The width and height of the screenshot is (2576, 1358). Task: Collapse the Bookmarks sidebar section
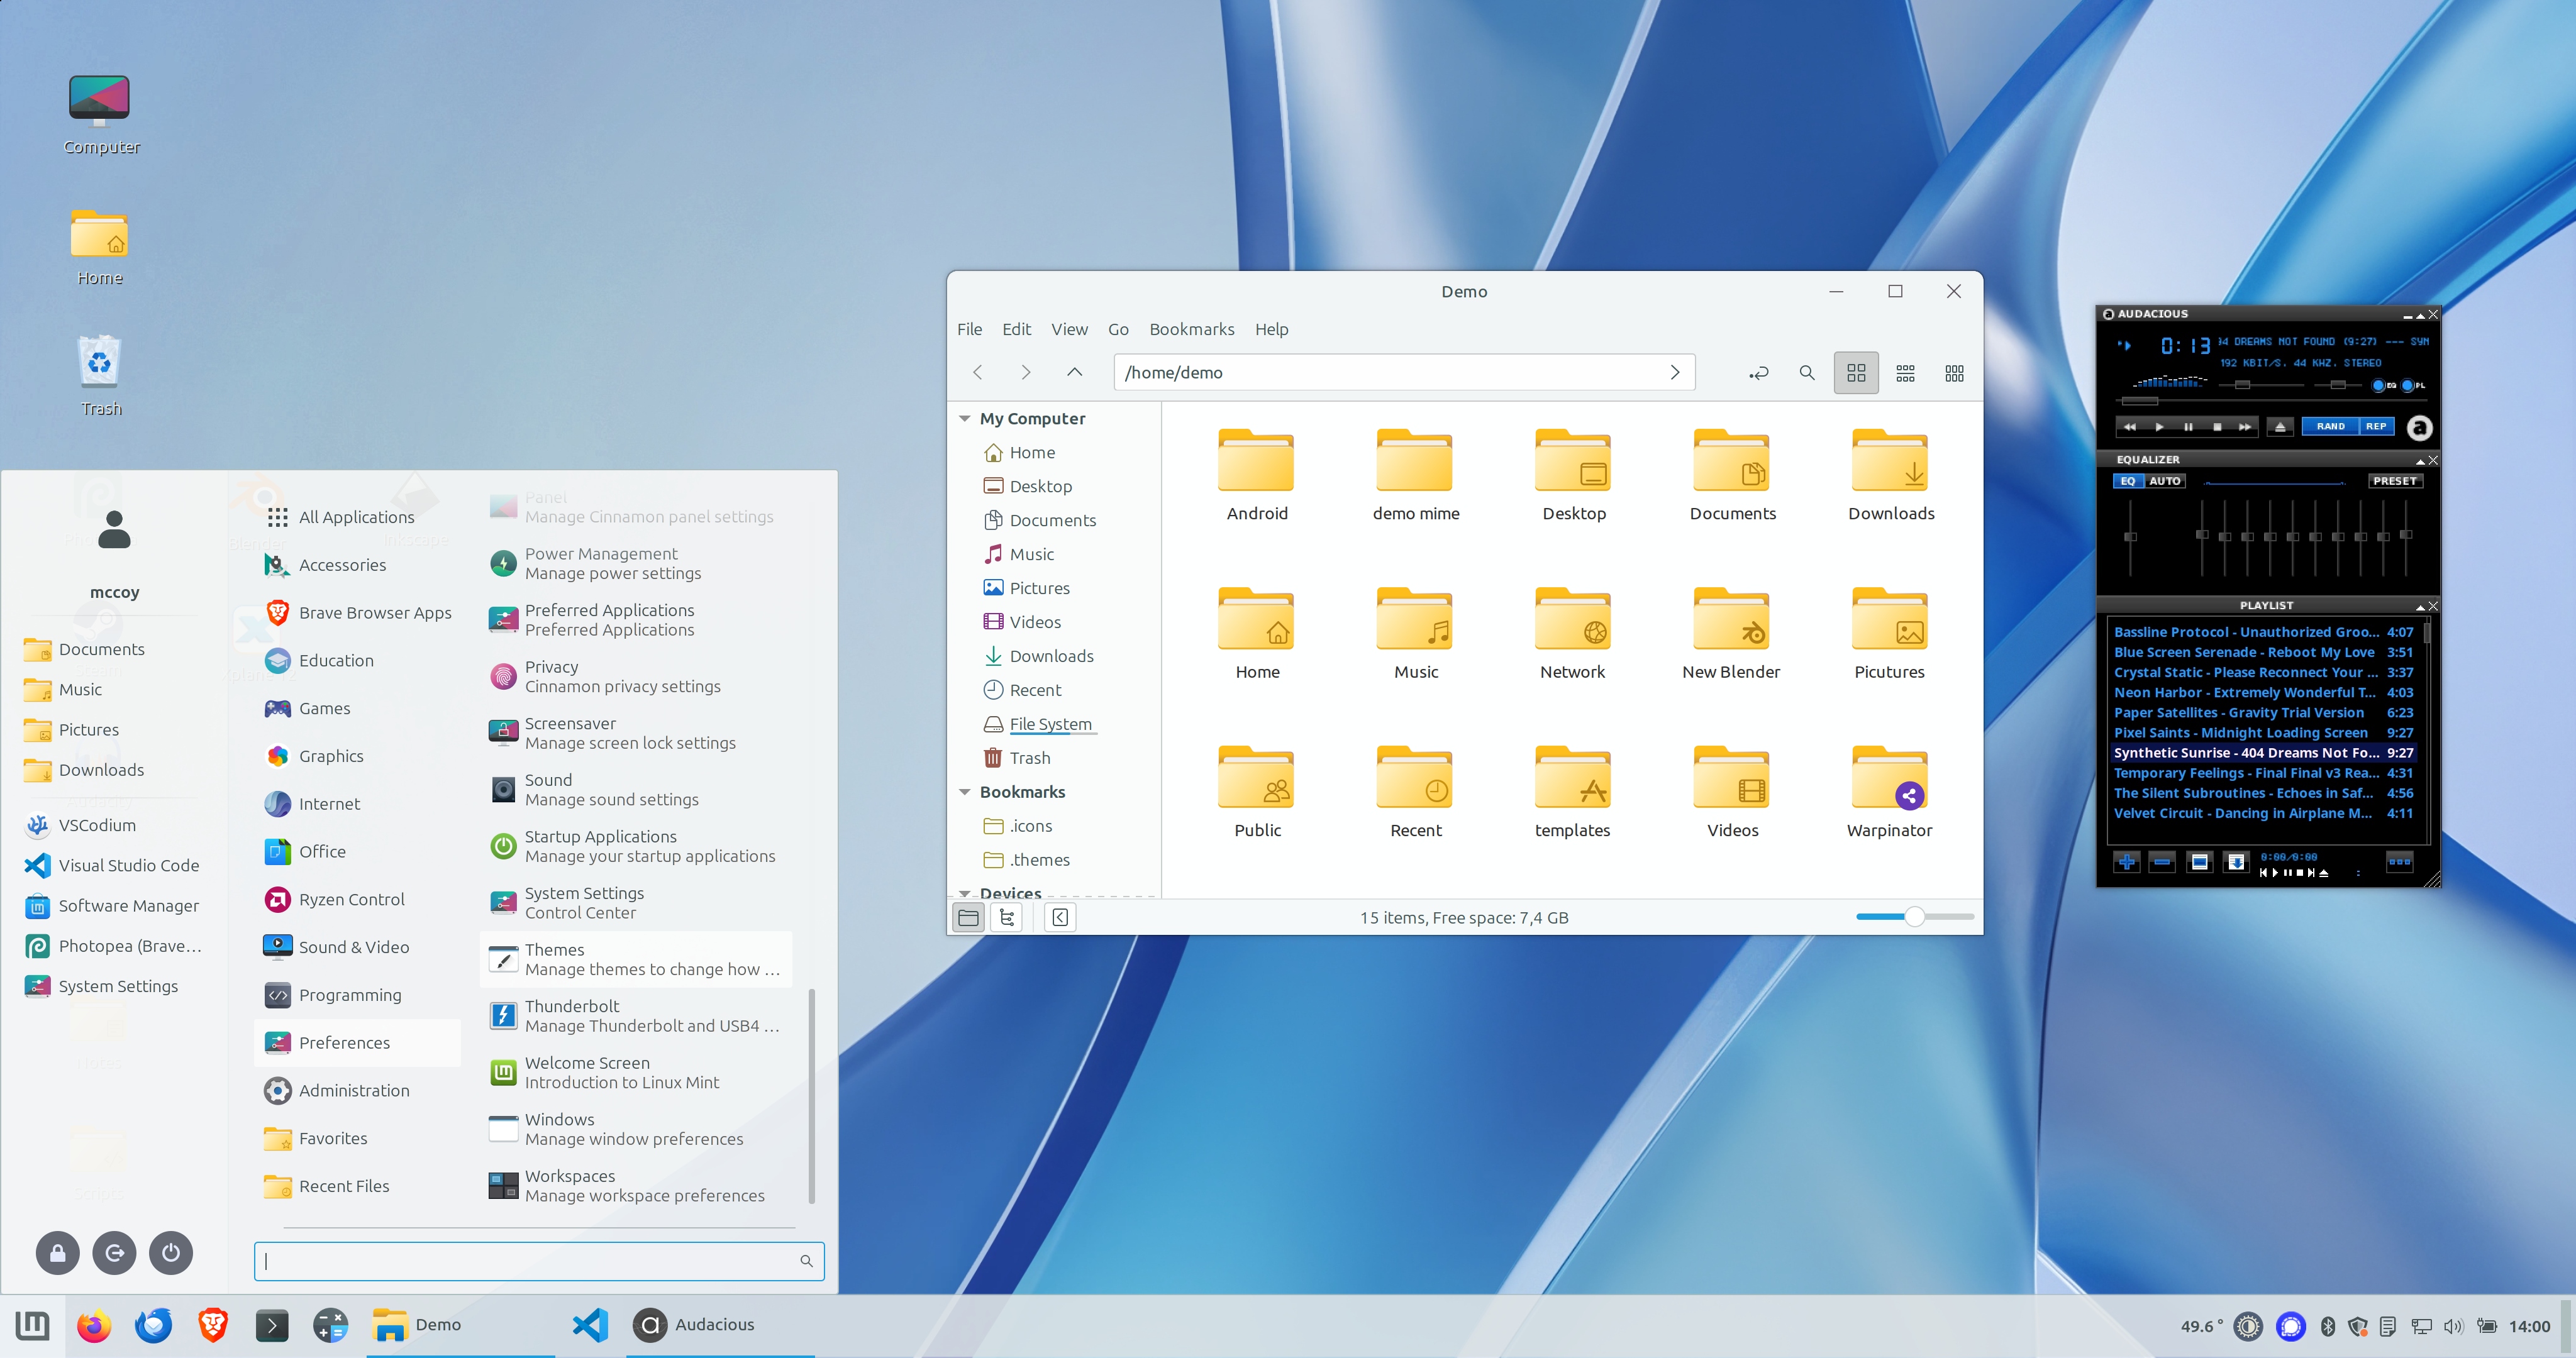coord(965,792)
